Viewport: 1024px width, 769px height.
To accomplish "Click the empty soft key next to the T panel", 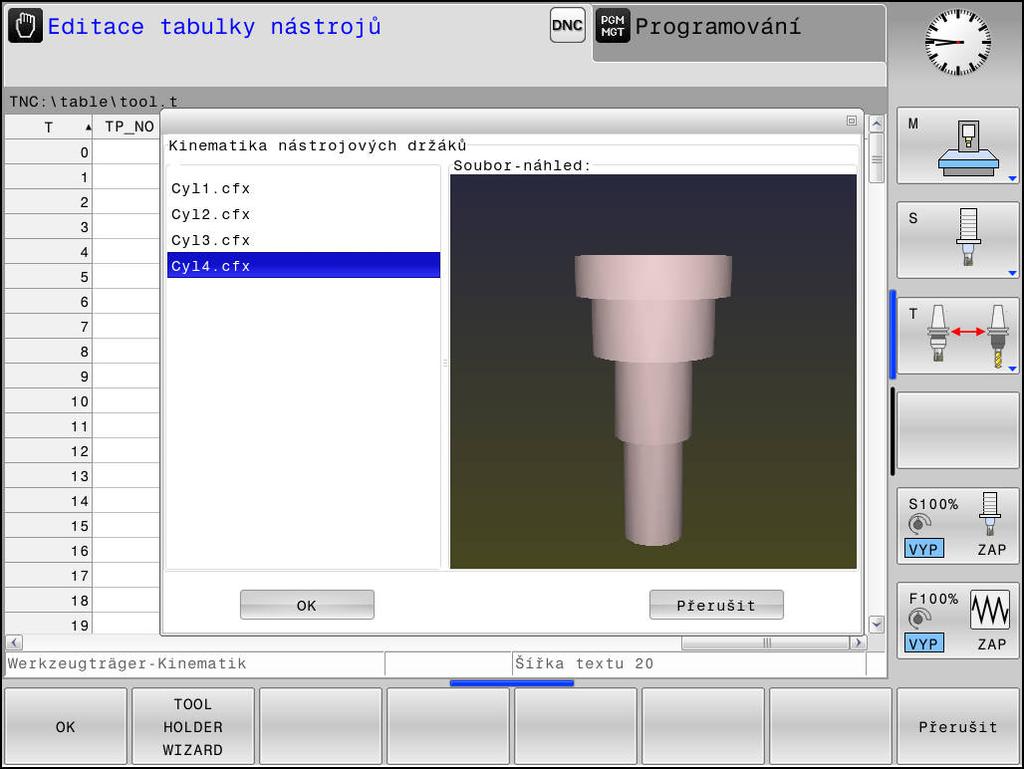I will click(x=957, y=431).
